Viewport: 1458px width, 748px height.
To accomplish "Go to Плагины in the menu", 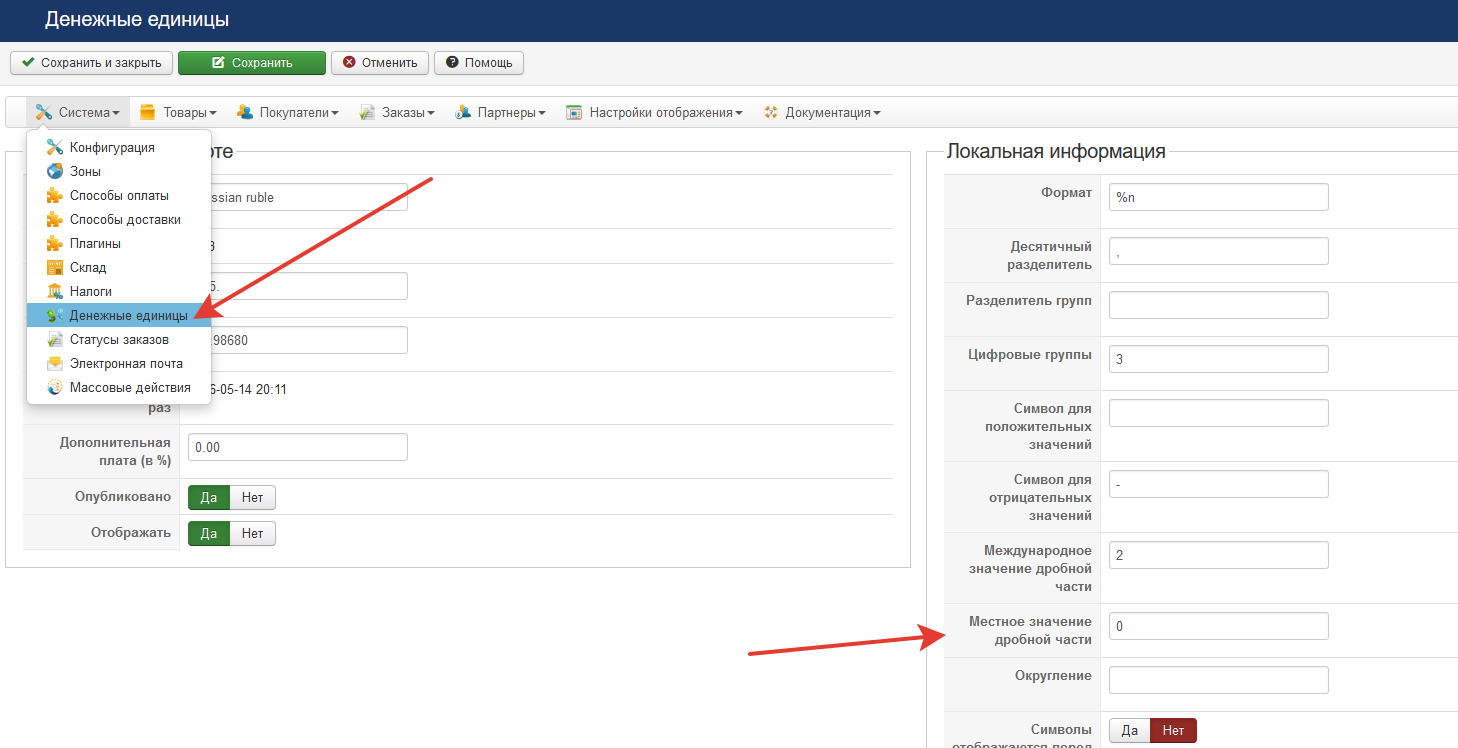I will [119, 243].
